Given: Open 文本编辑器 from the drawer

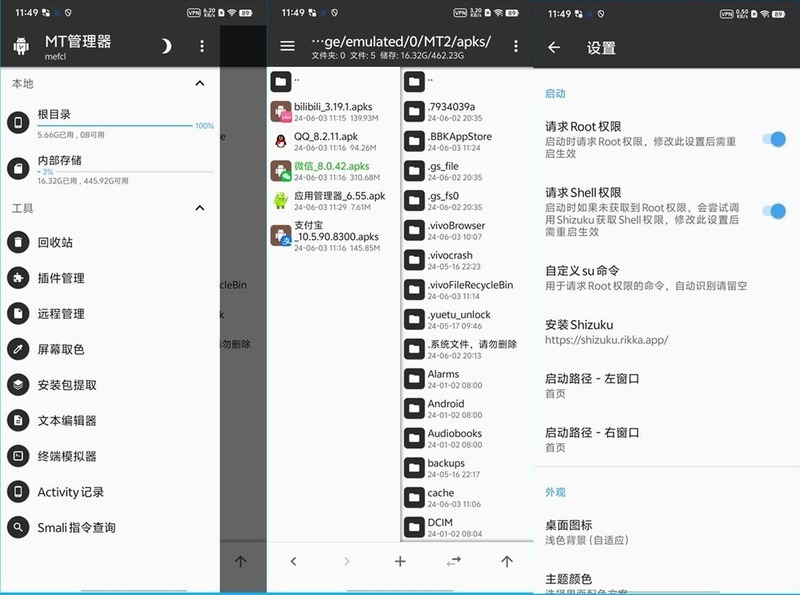Looking at the screenshot, I should pos(66,420).
